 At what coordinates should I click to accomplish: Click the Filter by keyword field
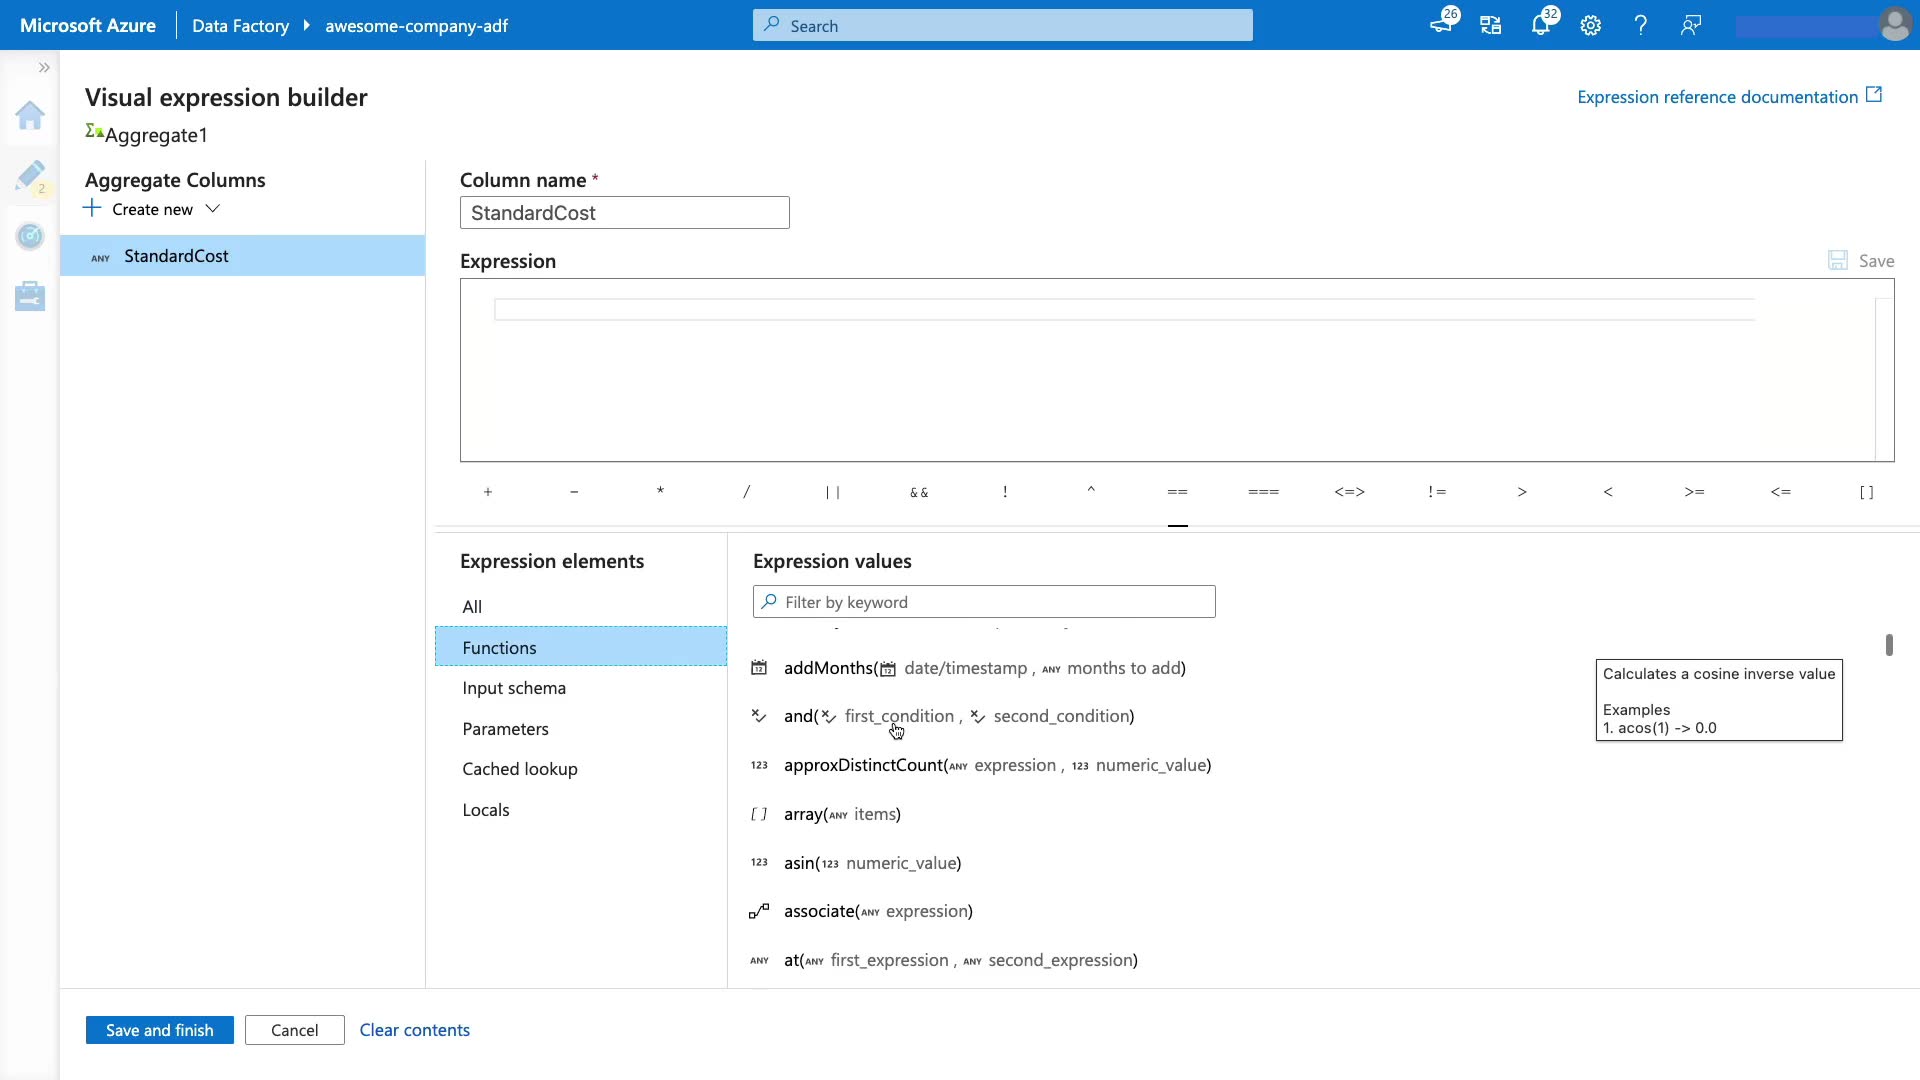(x=984, y=602)
